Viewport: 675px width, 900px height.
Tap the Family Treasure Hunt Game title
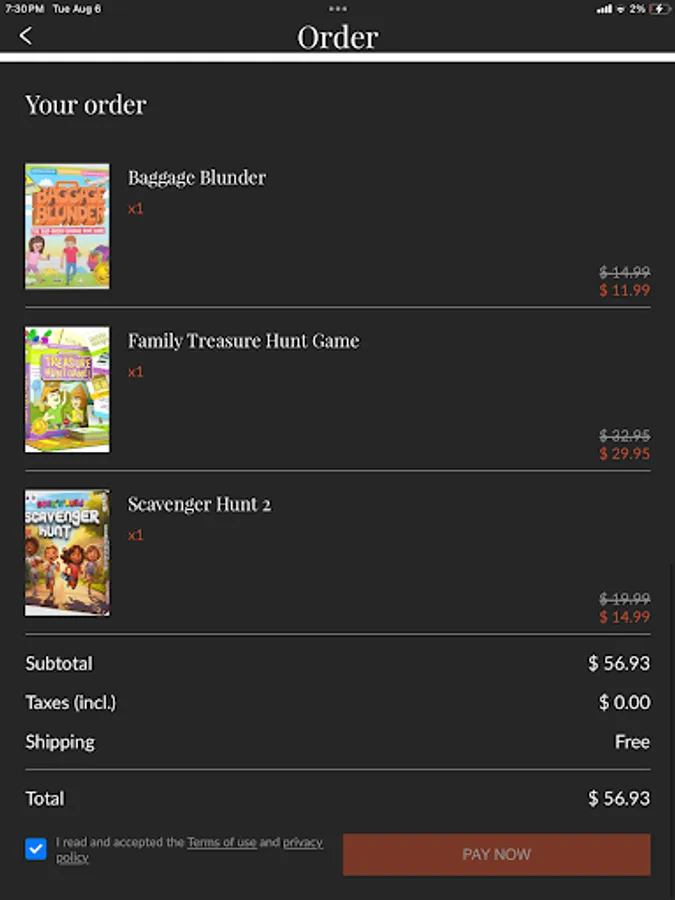tap(243, 341)
